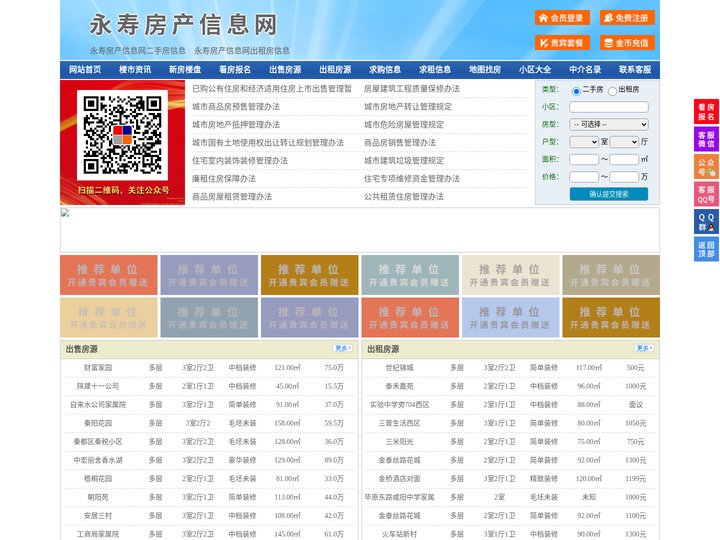Open the 自来水公司家属院 sale listing

pyautogui.click(x=98, y=405)
